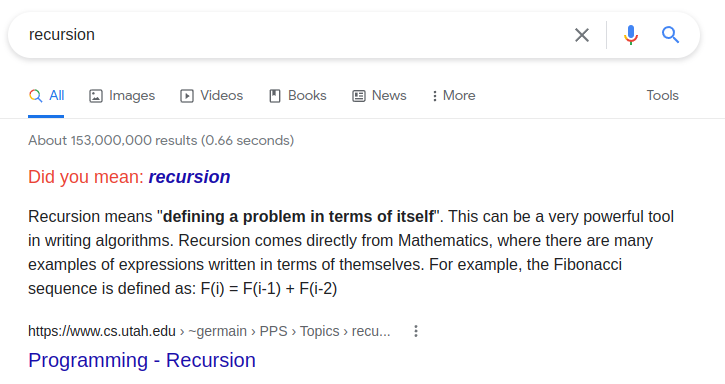The height and width of the screenshot is (384, 725).
Task: Click the cs.utah.edu breadcrumb URL
Action: tap(209, 331)
